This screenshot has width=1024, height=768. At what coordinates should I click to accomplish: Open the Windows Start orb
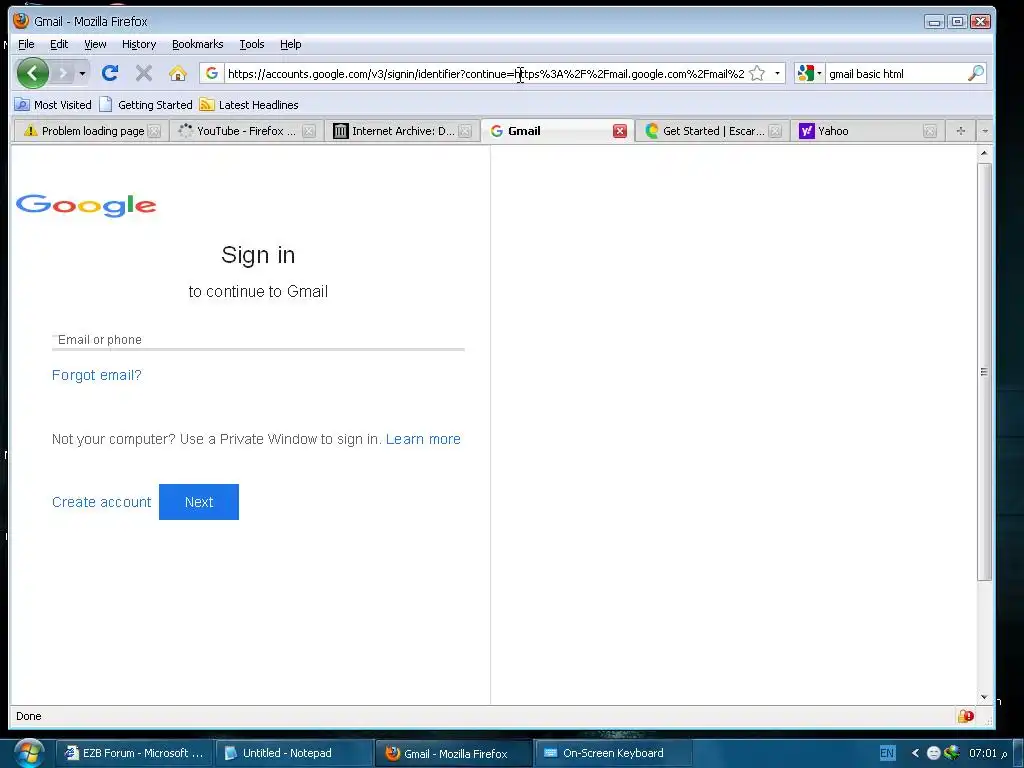[x=28, y=753]
